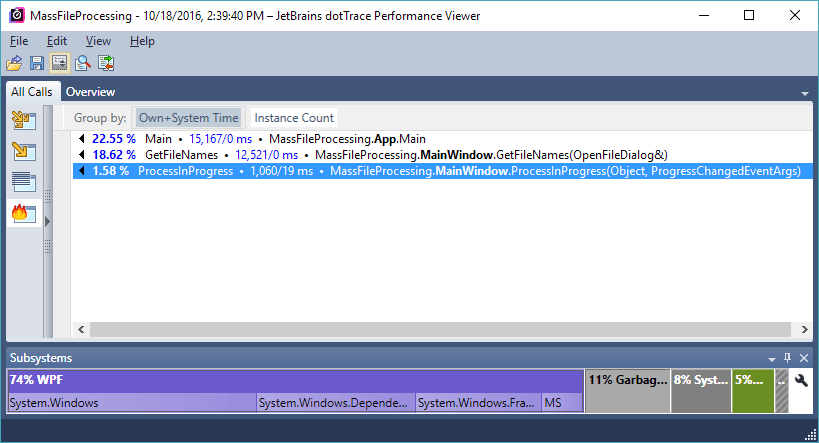
Task: Click the Subsystems panel title
Action: pos(41,358)
